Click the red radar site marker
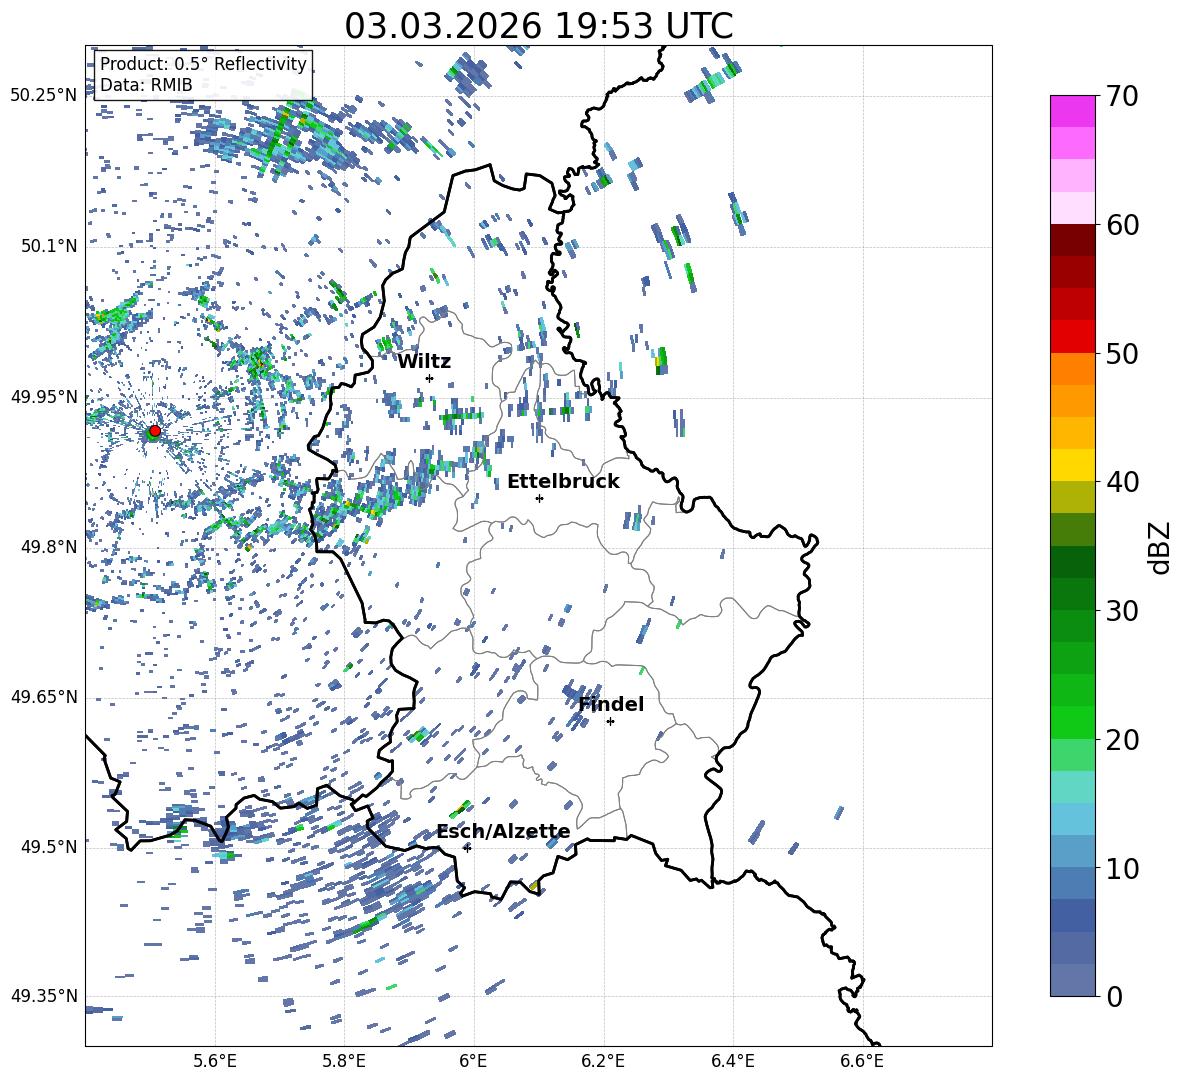 coord(154,431)
